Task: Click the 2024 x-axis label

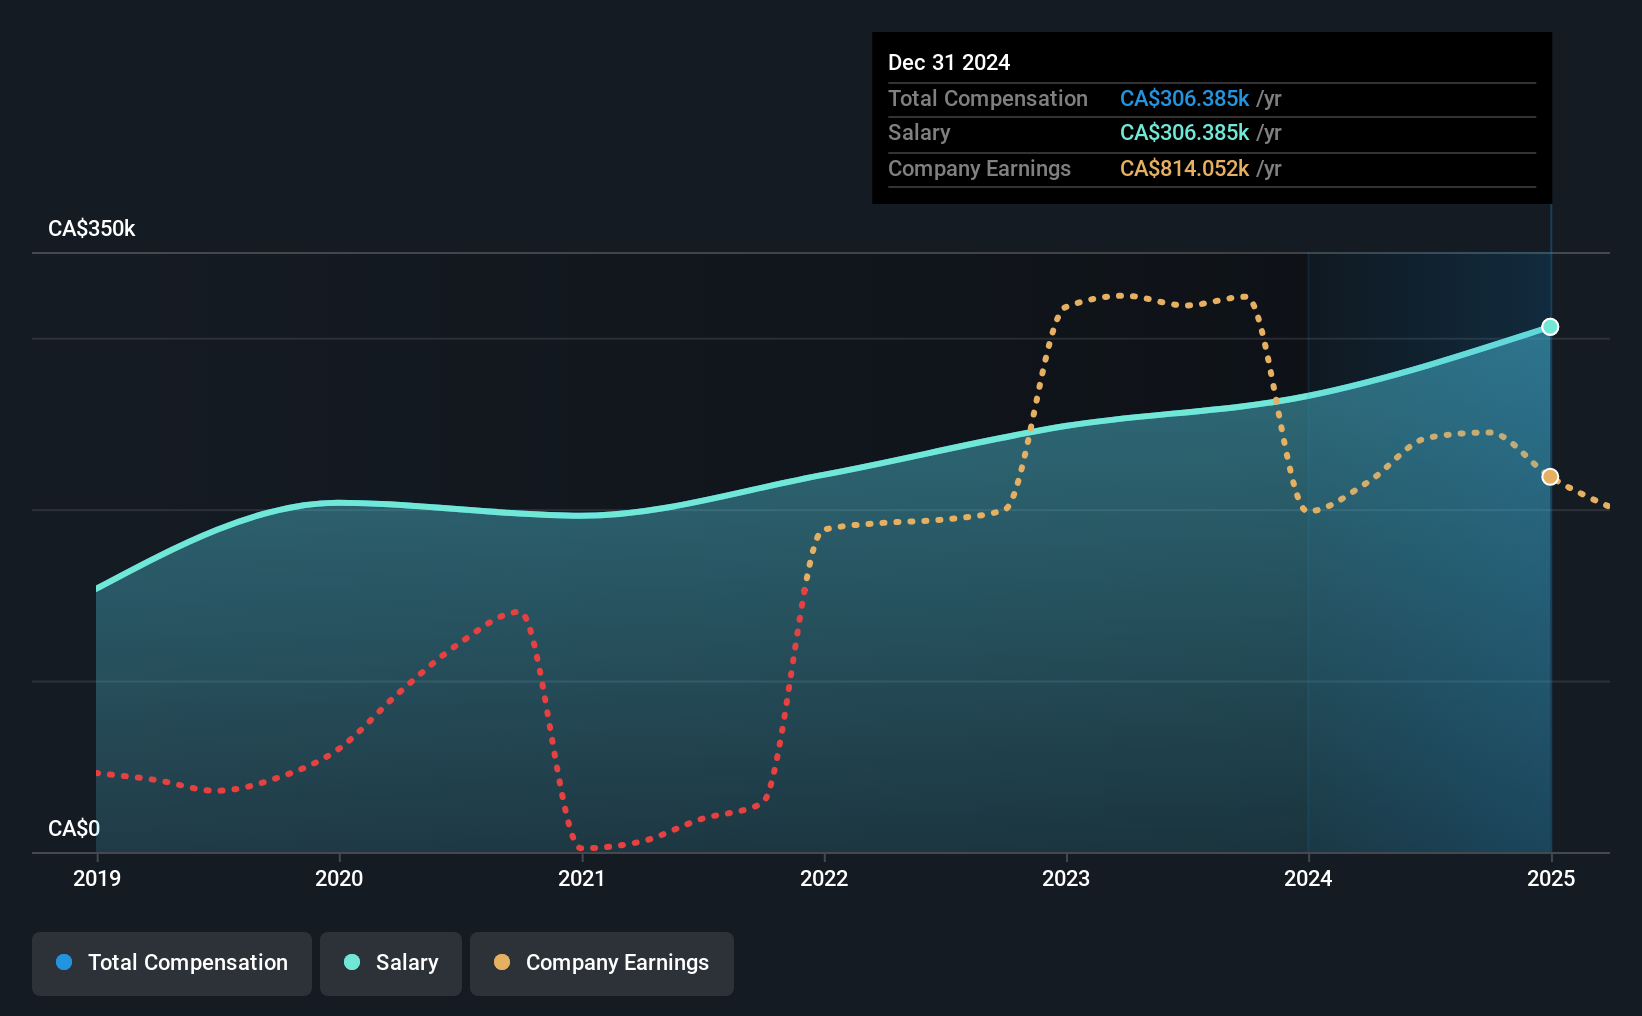Action: point(1308,878)
